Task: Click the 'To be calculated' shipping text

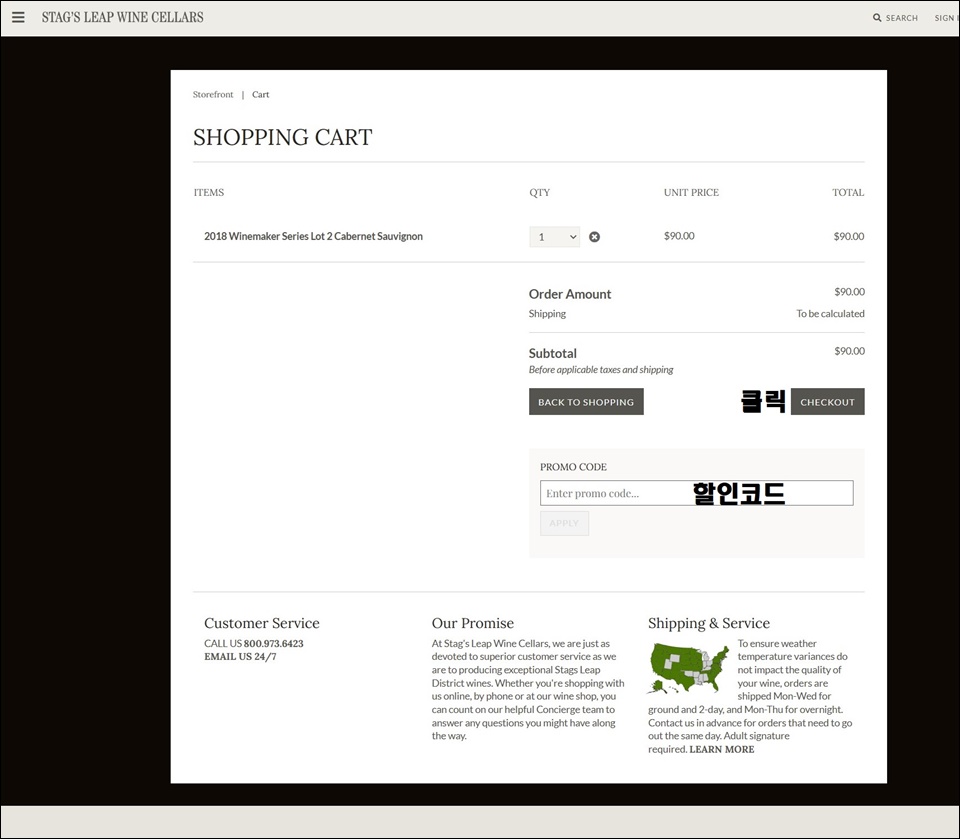Action: coord(830,314)
